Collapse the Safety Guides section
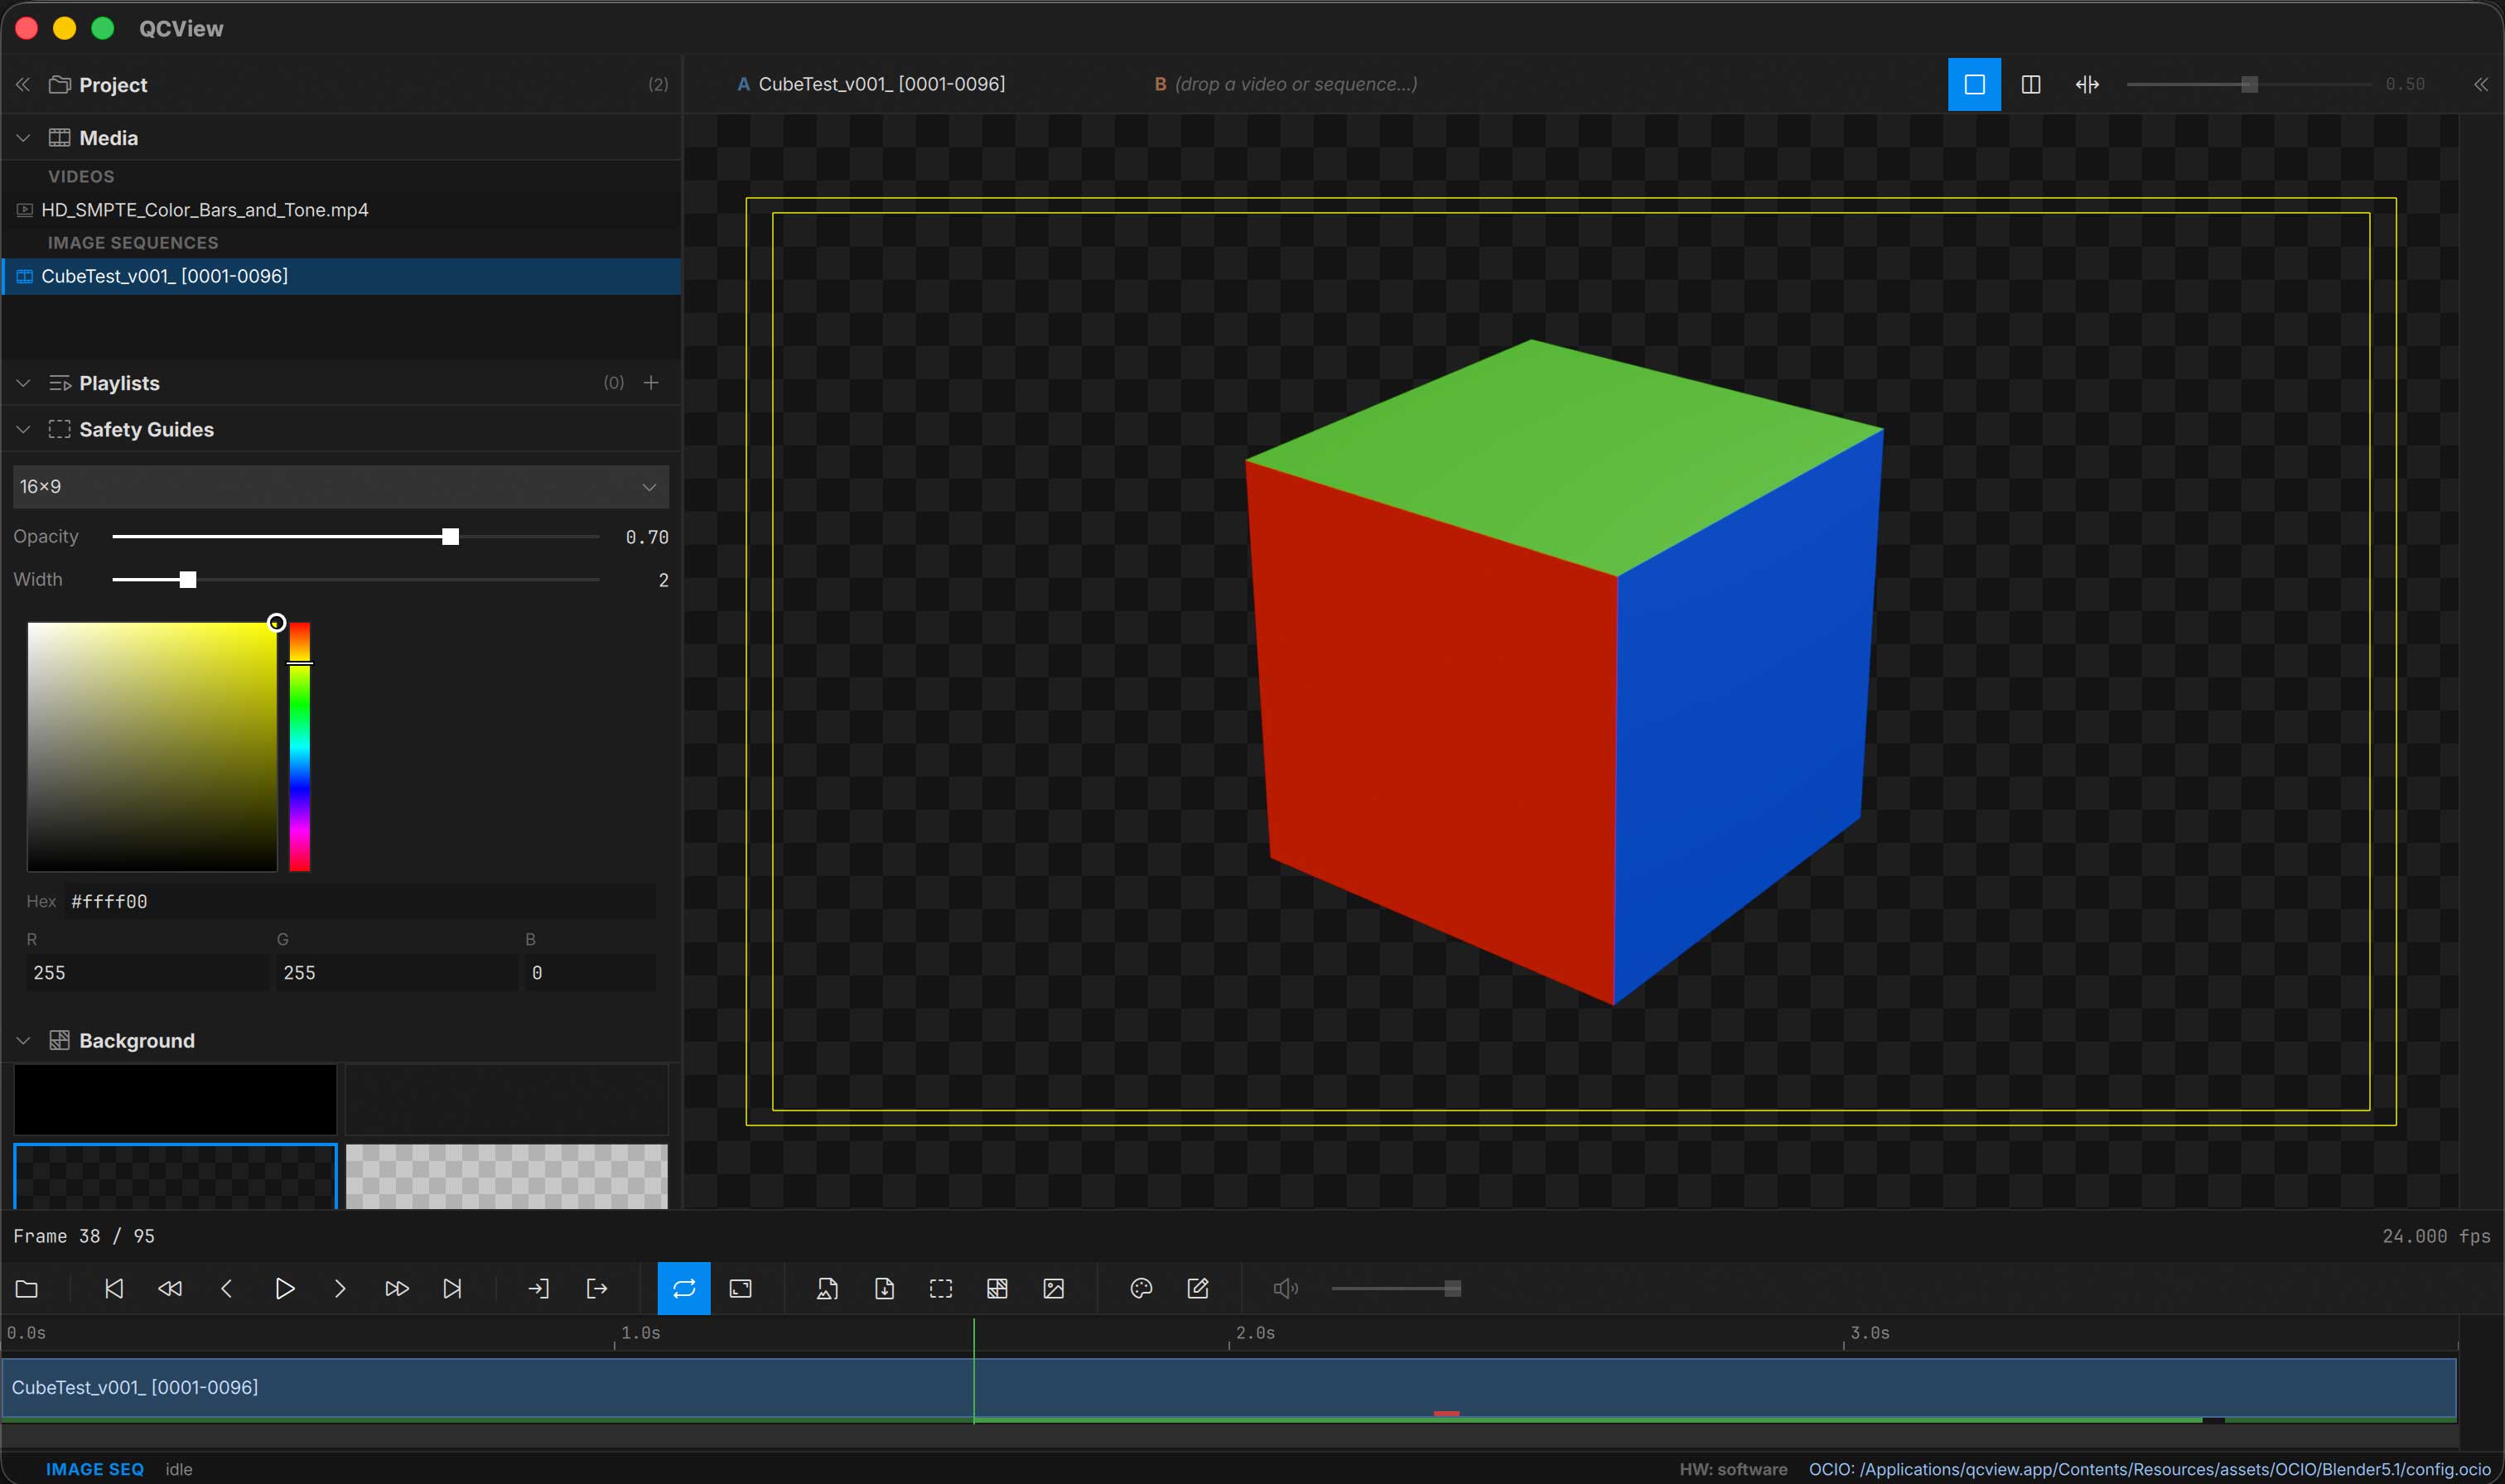This screenshot has width=2505, height=1484. pyautogui.click(x=23, y=429)
